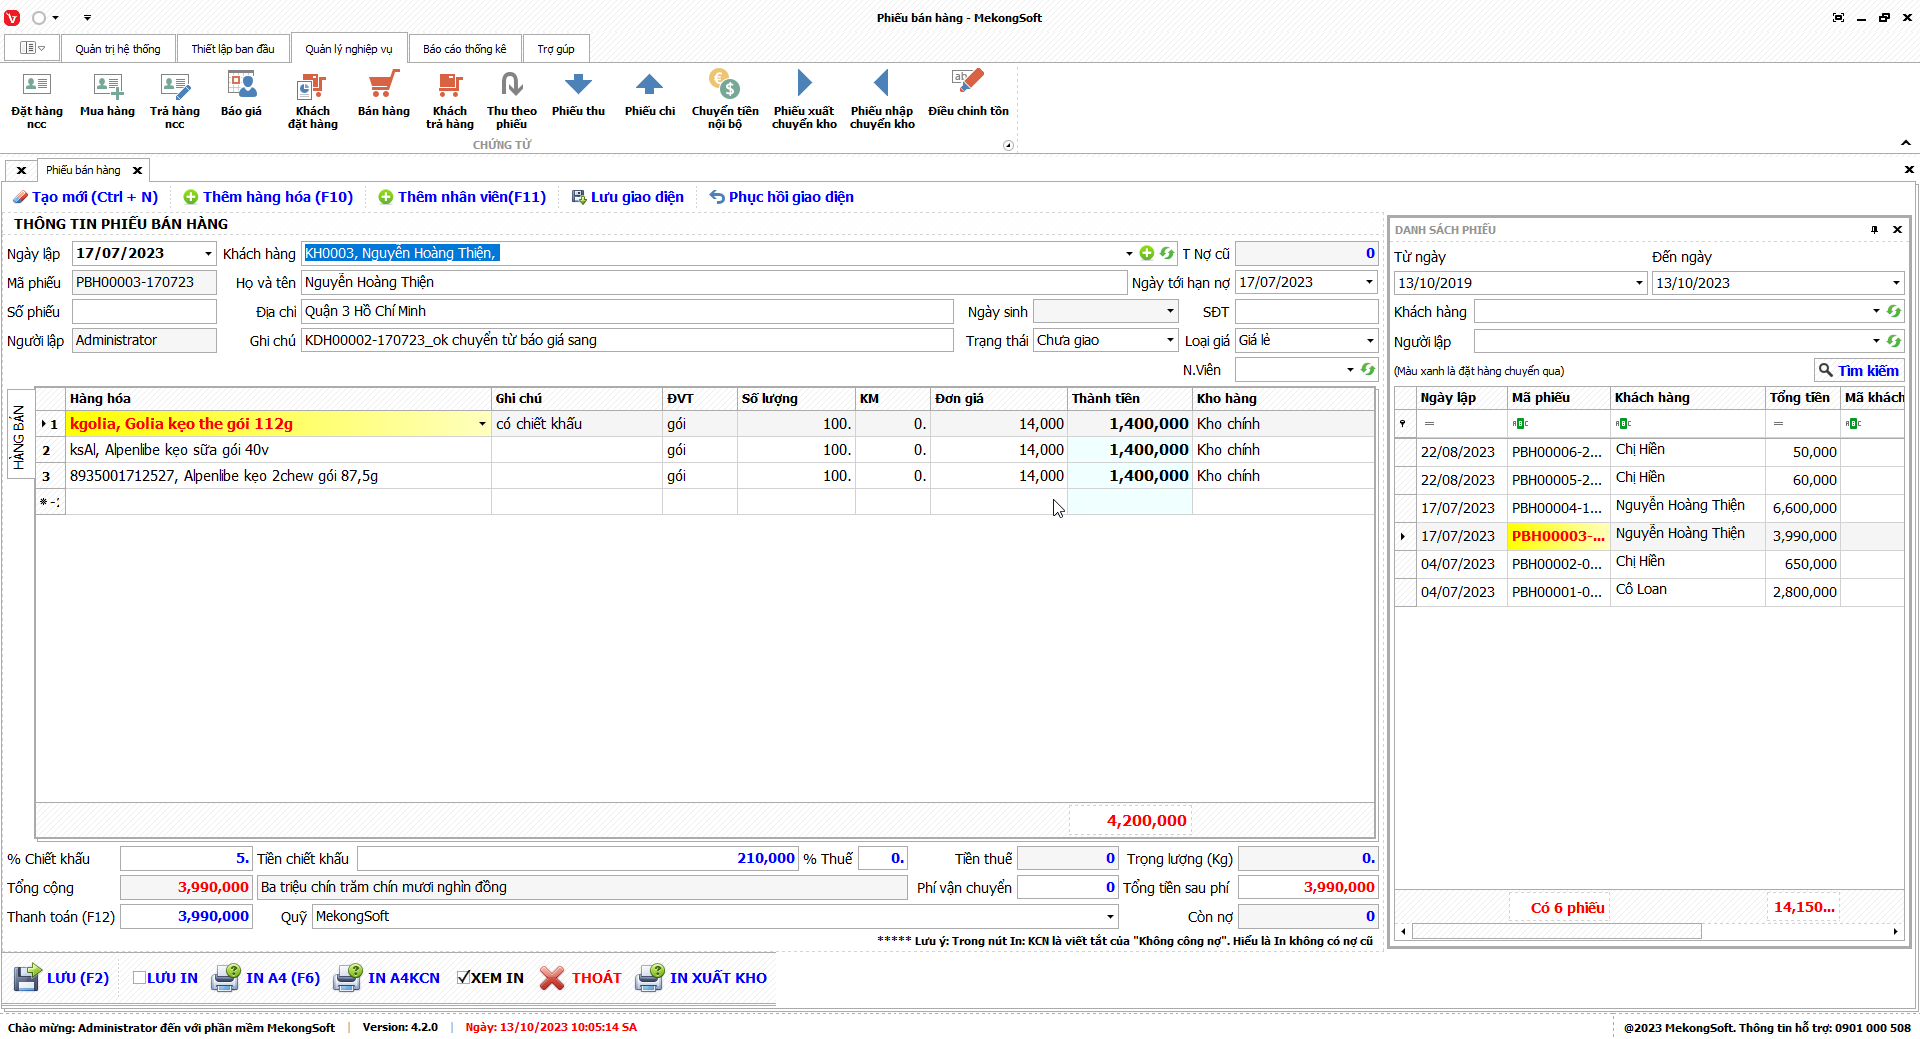Uncheck the XEM IN checkbox
The height and width of the screenshot is (1039, 1920).
pyautogui.click(x=464, y=978)
